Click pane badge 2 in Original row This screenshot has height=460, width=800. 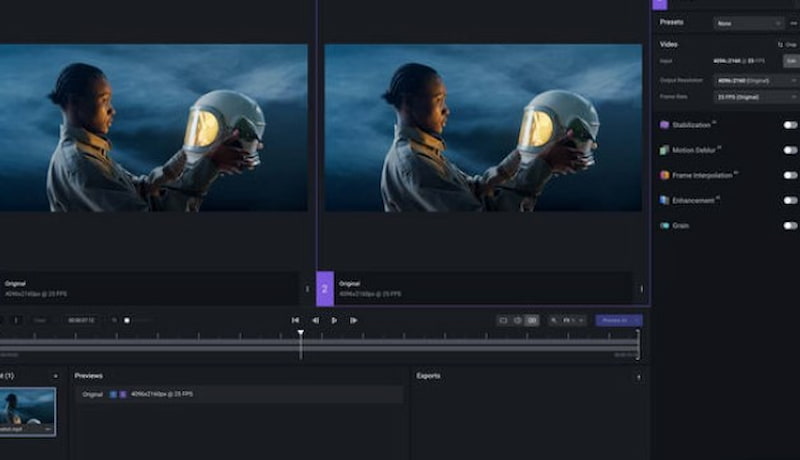[x=122, y=394]
